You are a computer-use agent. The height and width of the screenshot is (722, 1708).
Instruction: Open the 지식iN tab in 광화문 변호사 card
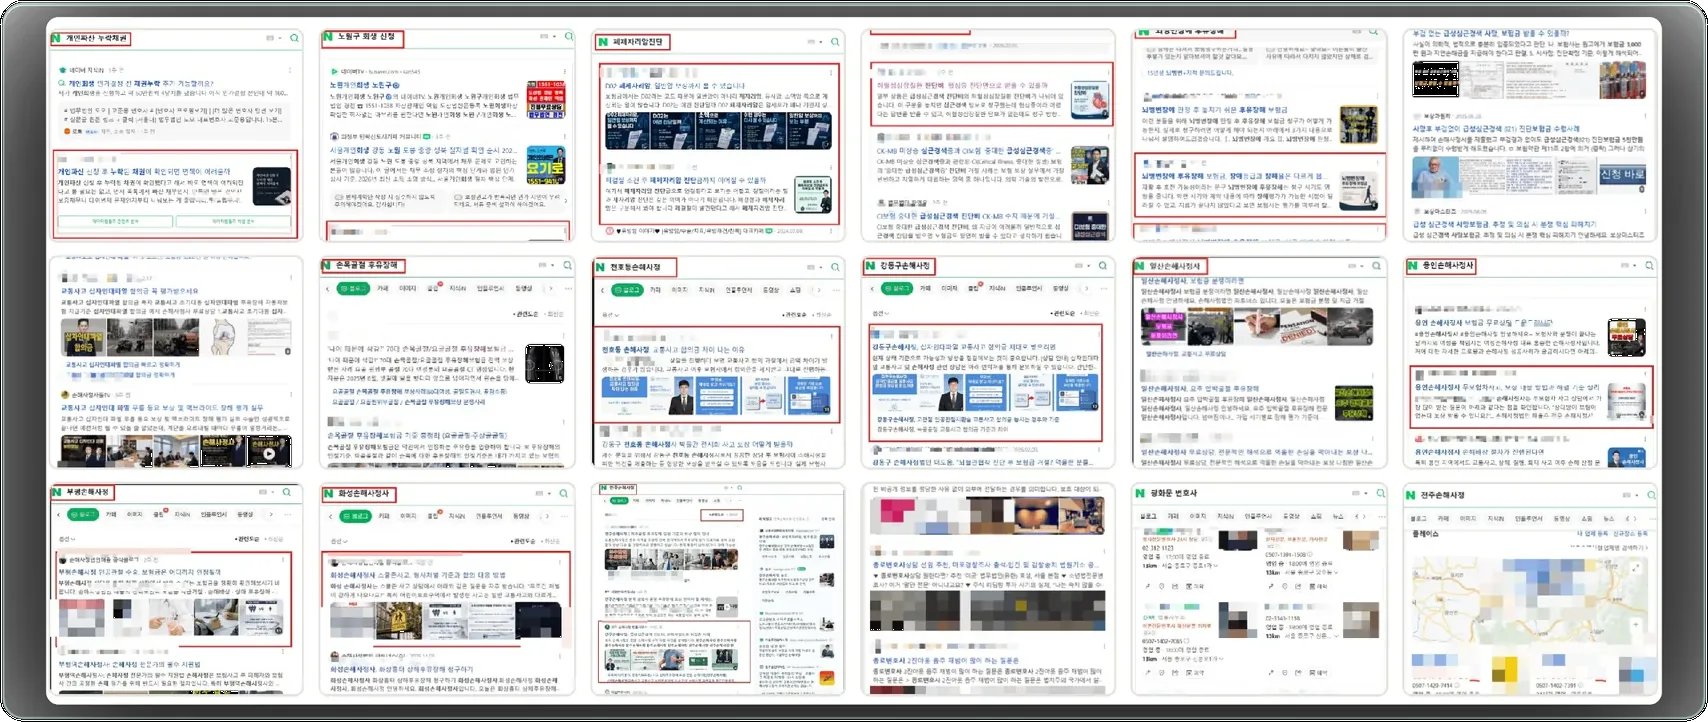1227,517
